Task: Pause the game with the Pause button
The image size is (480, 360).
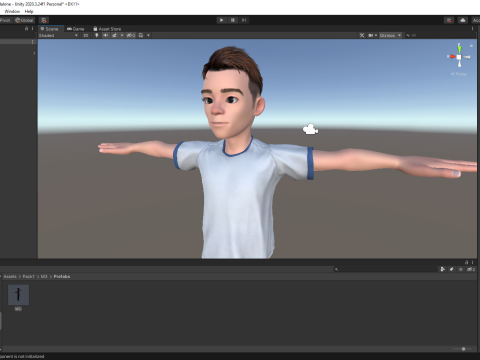Action: pos(233,20)
